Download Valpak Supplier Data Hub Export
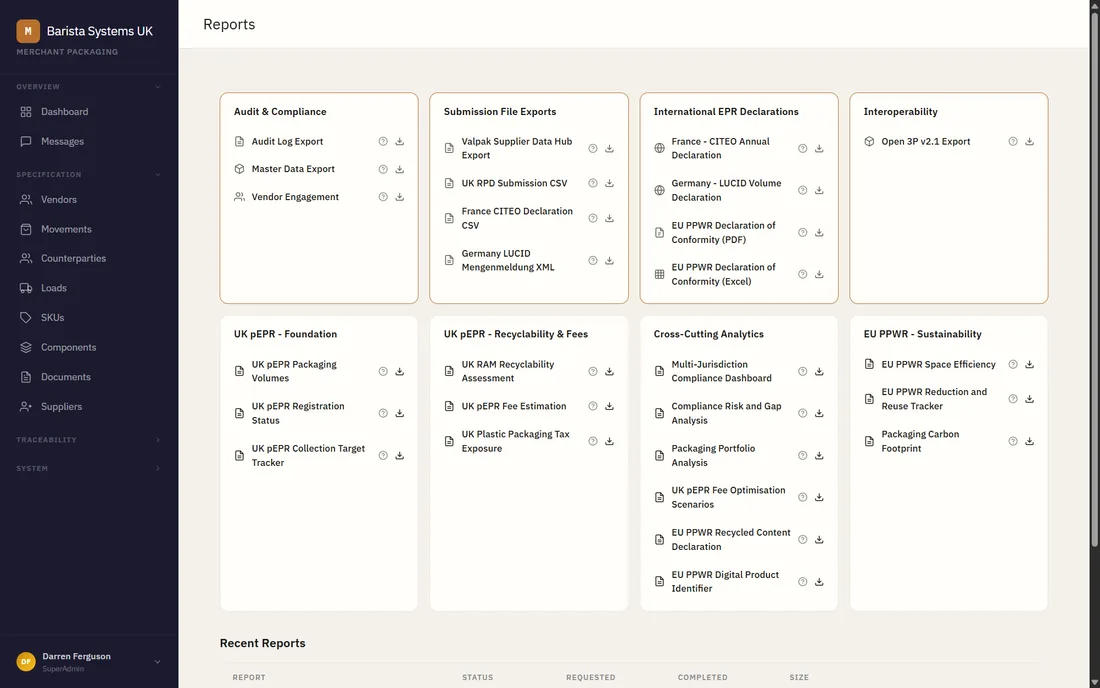Viewport: 1100px width, 688px height. click(609, 148)
